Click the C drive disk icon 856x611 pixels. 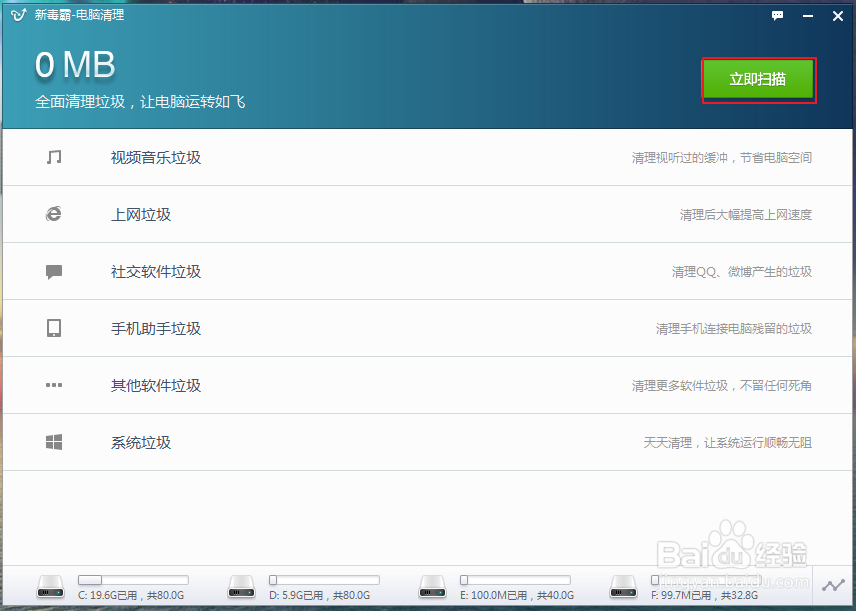click(x=50, y=584)
